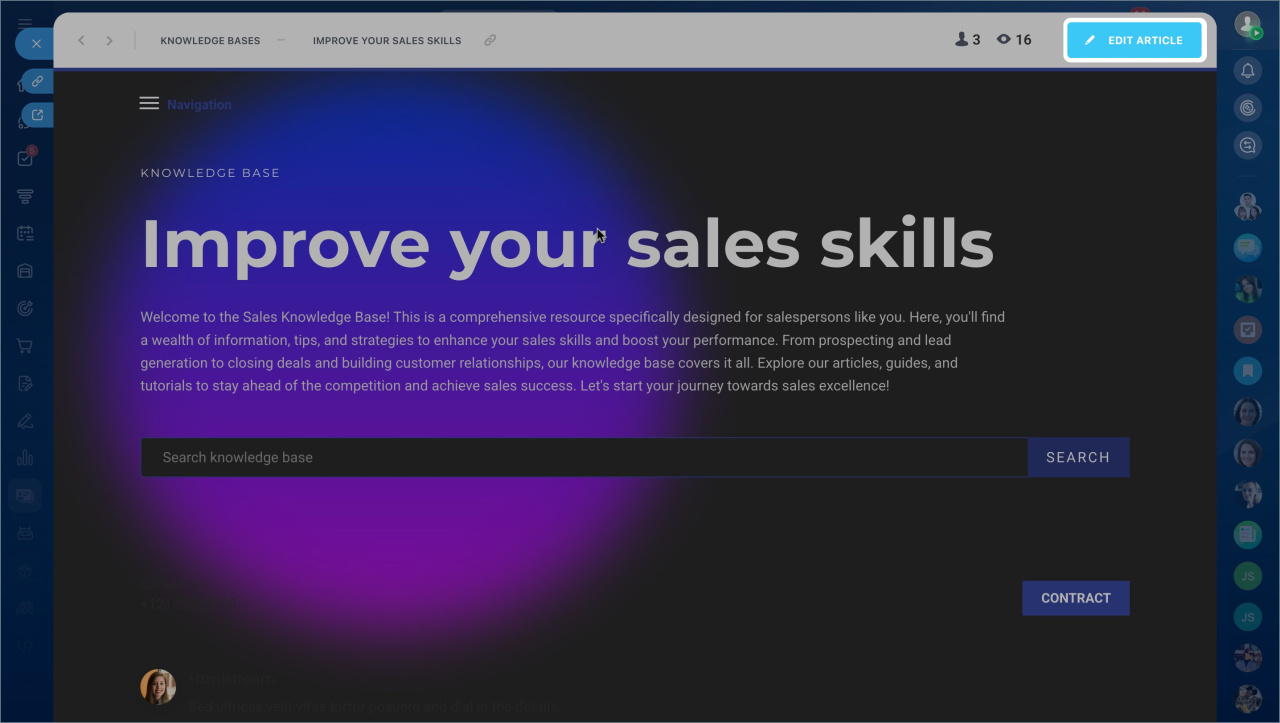Viewport: 1280px width, 723px height.
Task: Click the Edit Article button
Action: (x=1134, y=41)
